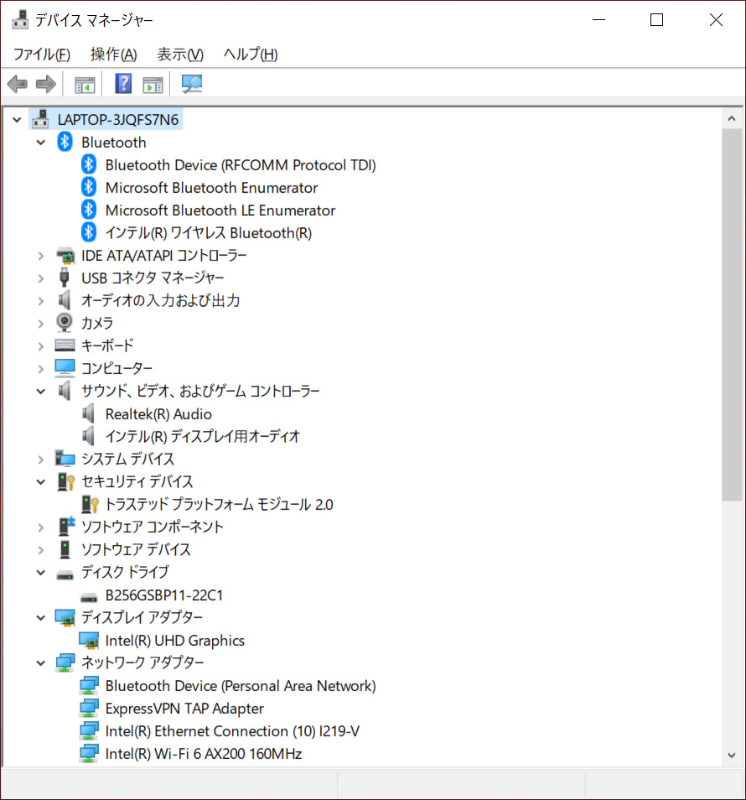This screenshot has width=746, height=800.
Task: Click the Realtek(R) Audio speaker icon
Action: tap(88, 413)
